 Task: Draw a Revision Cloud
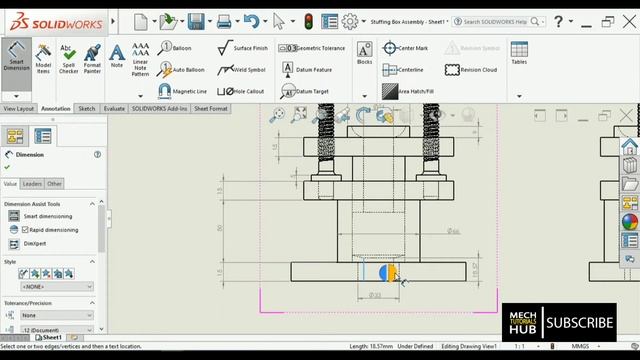pyautogui.click(x=471, y=70)
